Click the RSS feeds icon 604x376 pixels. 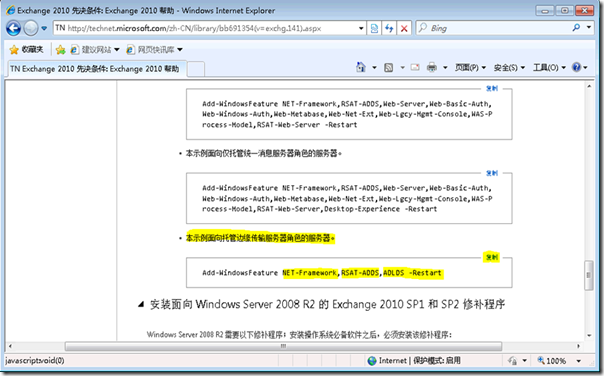coord(389,68)
